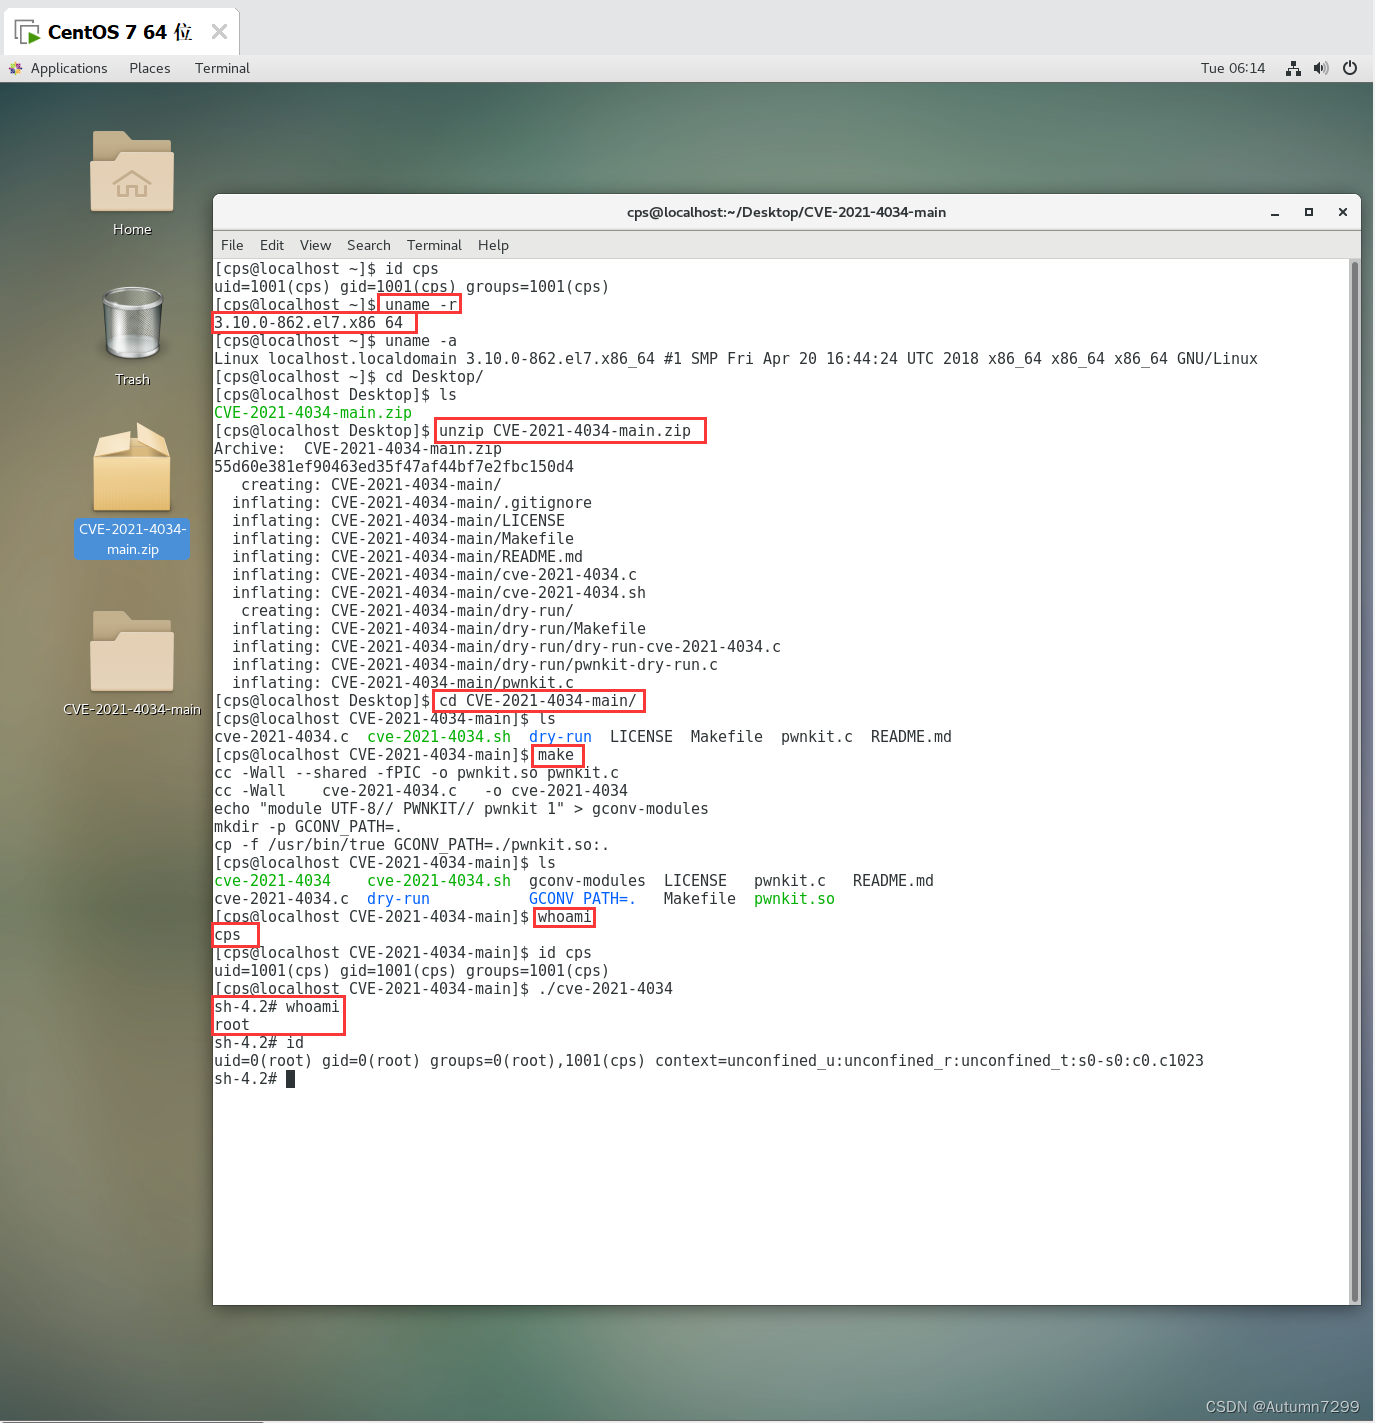
Task: Click the 'echo "module UTF-8//' line
Action: 461,809
